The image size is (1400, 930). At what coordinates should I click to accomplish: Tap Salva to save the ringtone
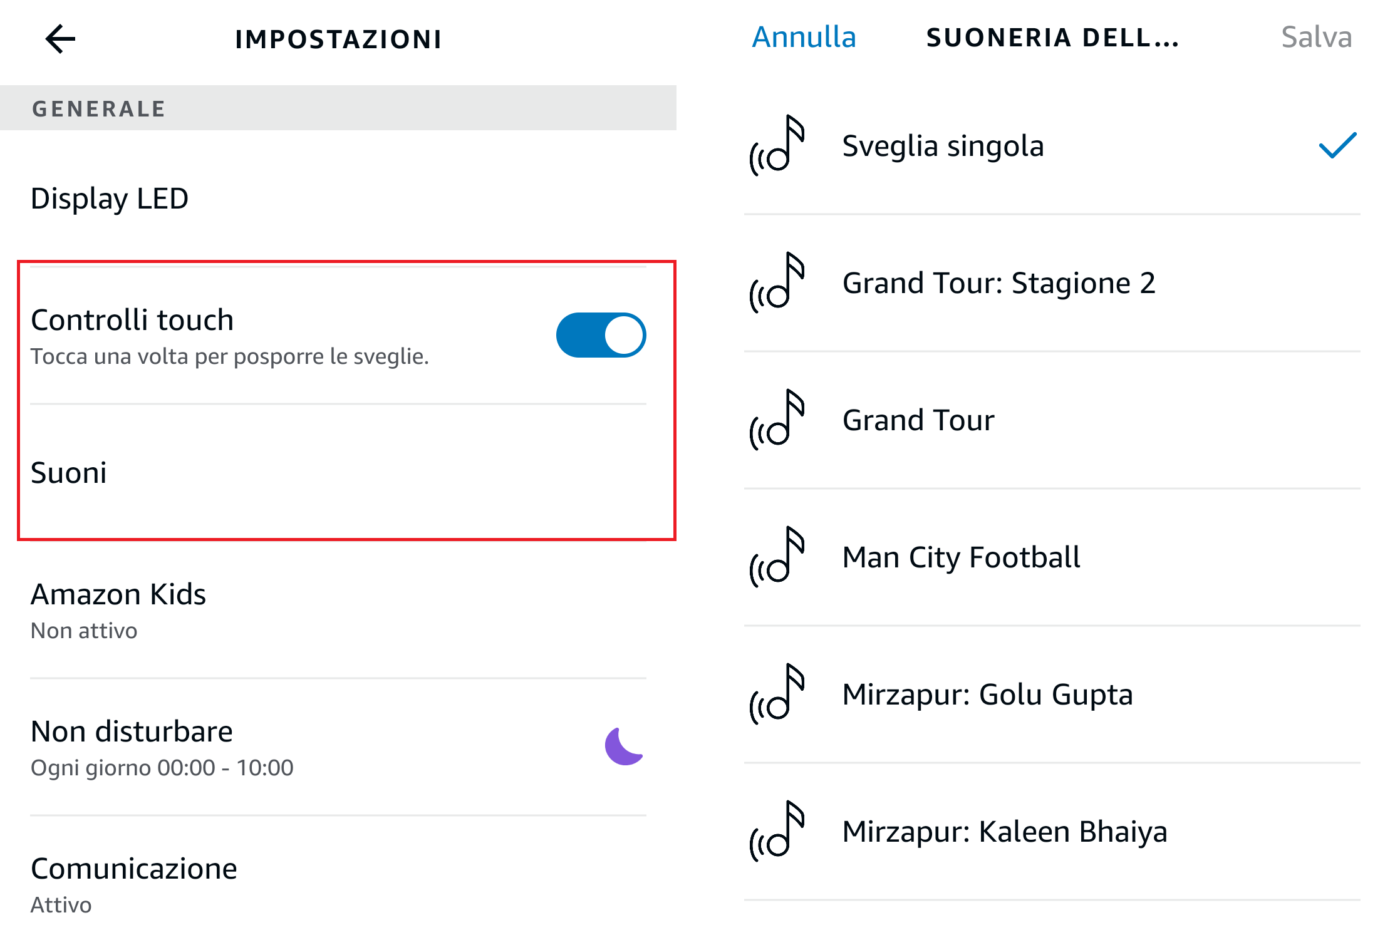[1316, 38]
